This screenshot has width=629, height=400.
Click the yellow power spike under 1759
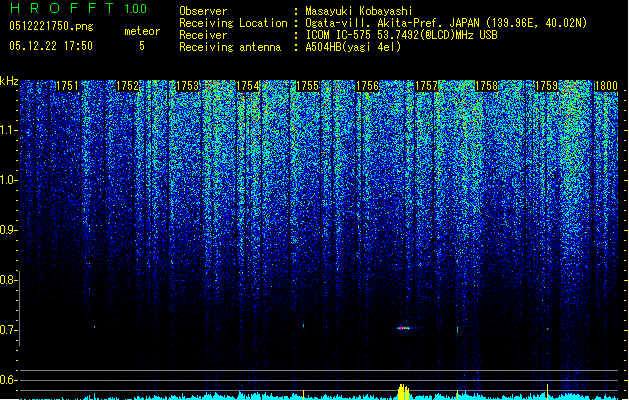tap(547, 392)
